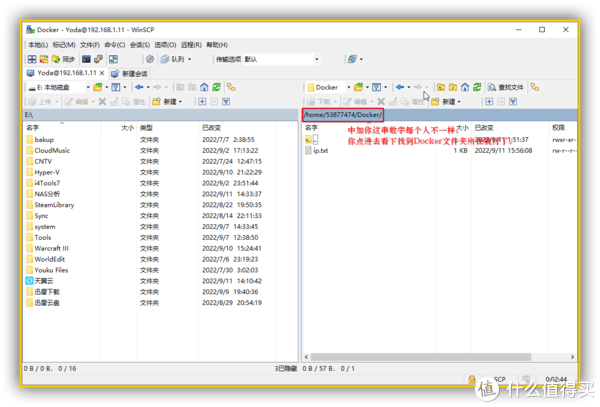Screen dimensions: 600x407
Task: Open the 新建会话 new session tab
Action: tap(130, 73)
